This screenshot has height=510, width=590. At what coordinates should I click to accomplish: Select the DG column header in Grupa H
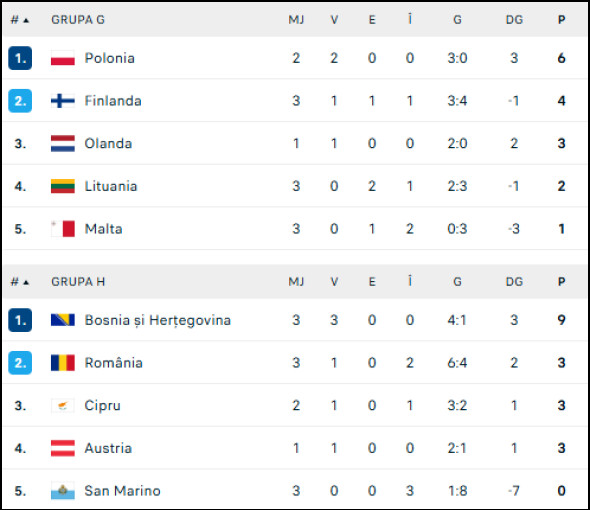514,282
